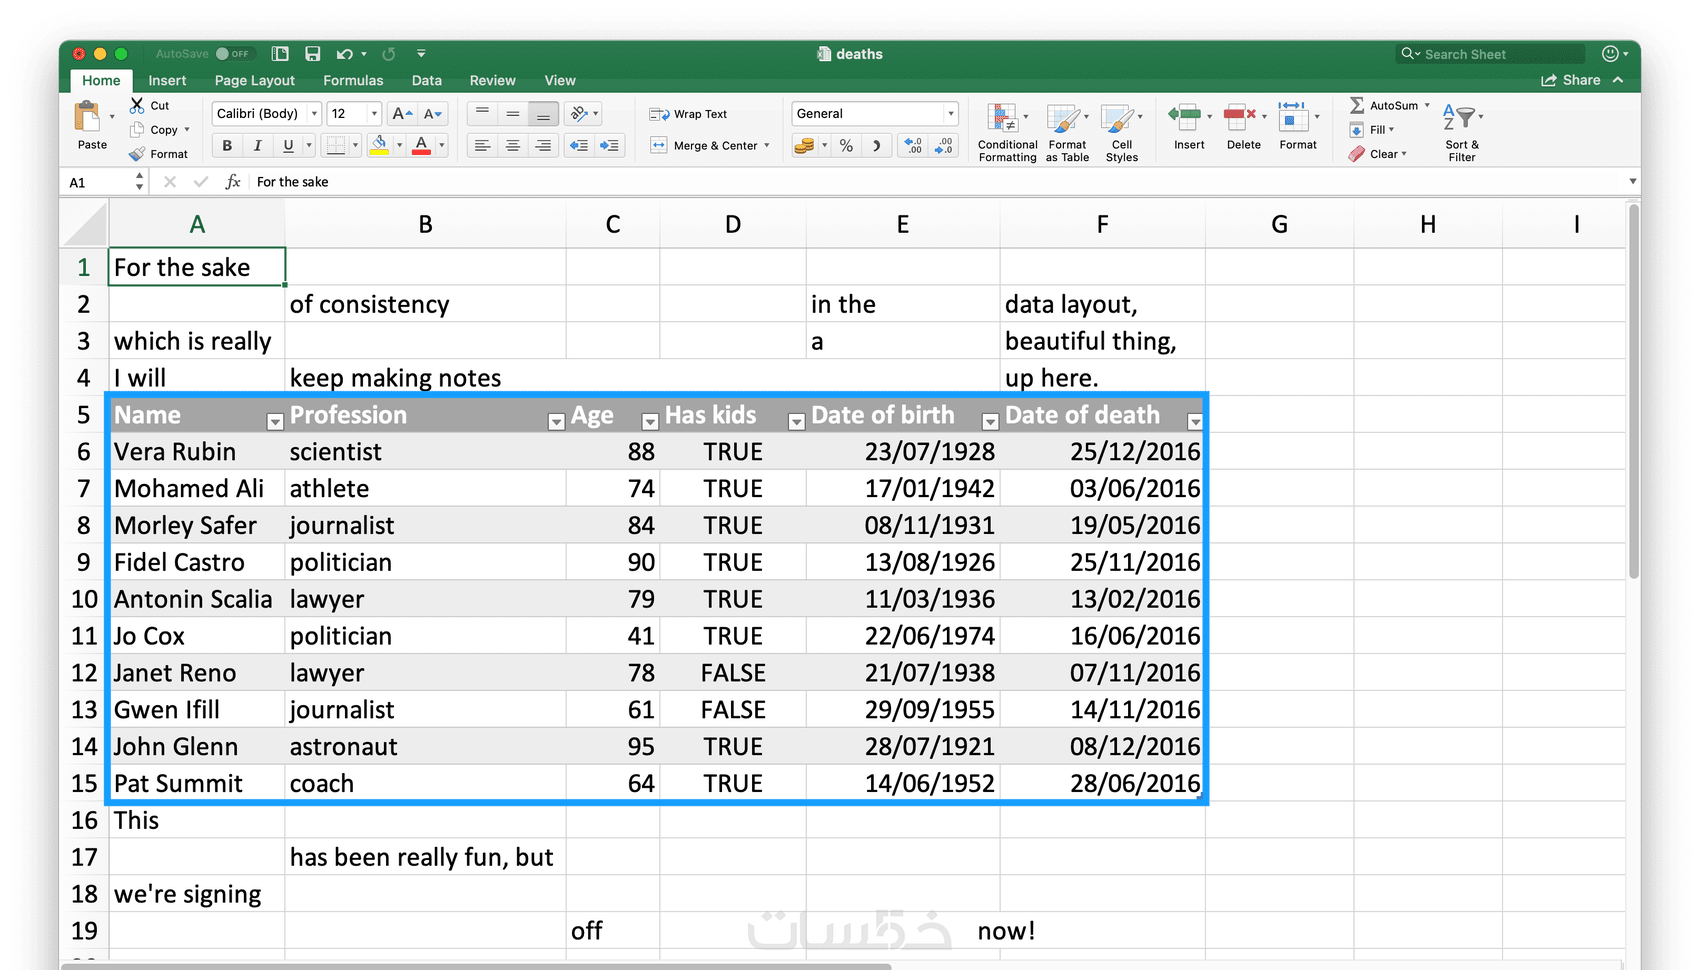The height and width of the screenshot is (970, 1700).
Task: Toggle Wrap Text for the cell
Action: pos(688,114)
